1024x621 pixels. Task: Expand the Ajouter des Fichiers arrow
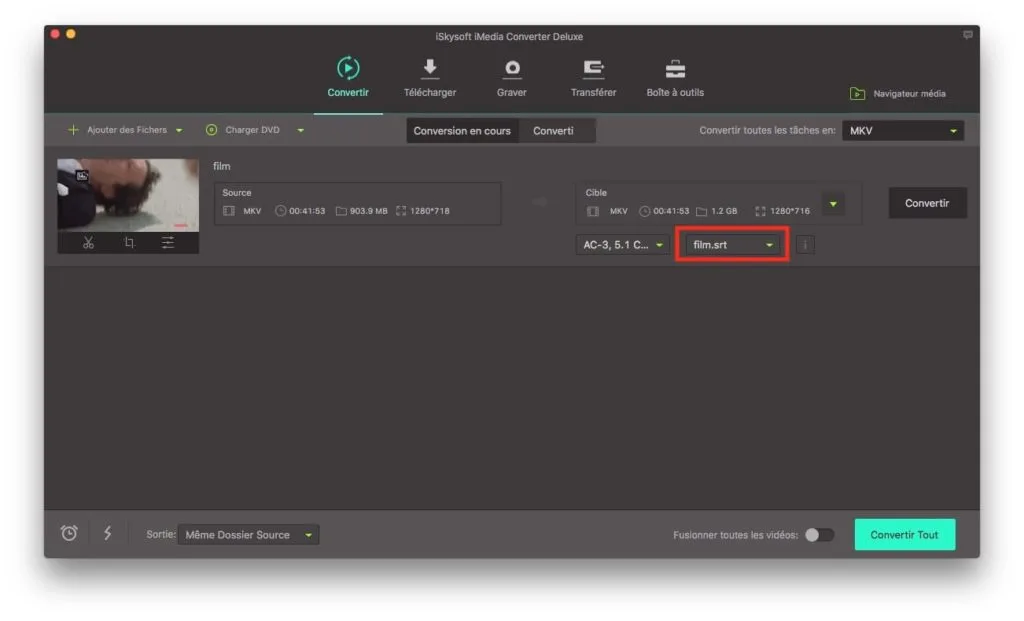click(179, 131)
